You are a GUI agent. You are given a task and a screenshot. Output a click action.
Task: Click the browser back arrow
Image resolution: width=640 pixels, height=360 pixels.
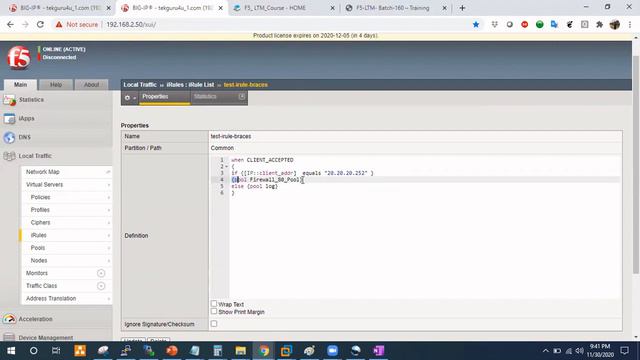(10, 24)
